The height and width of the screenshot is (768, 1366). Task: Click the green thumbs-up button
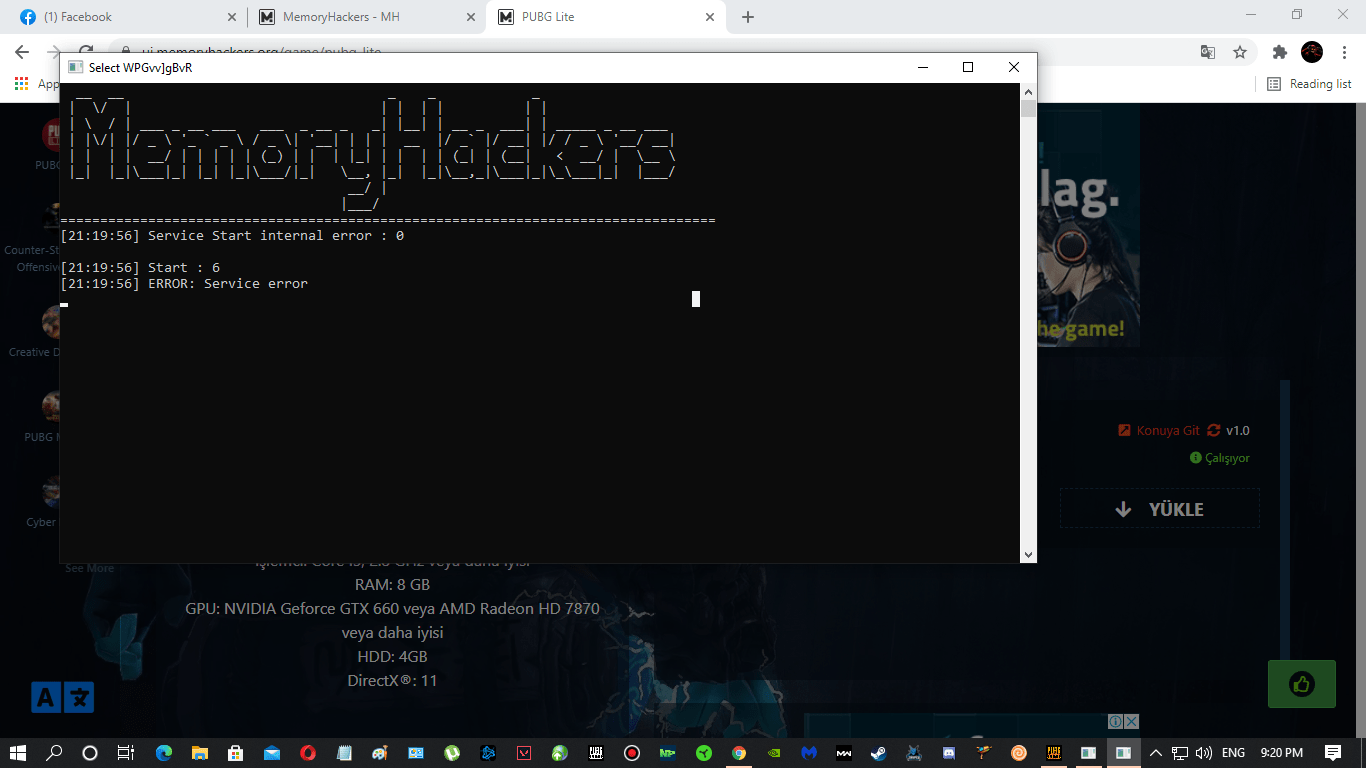coord(1301,684)
